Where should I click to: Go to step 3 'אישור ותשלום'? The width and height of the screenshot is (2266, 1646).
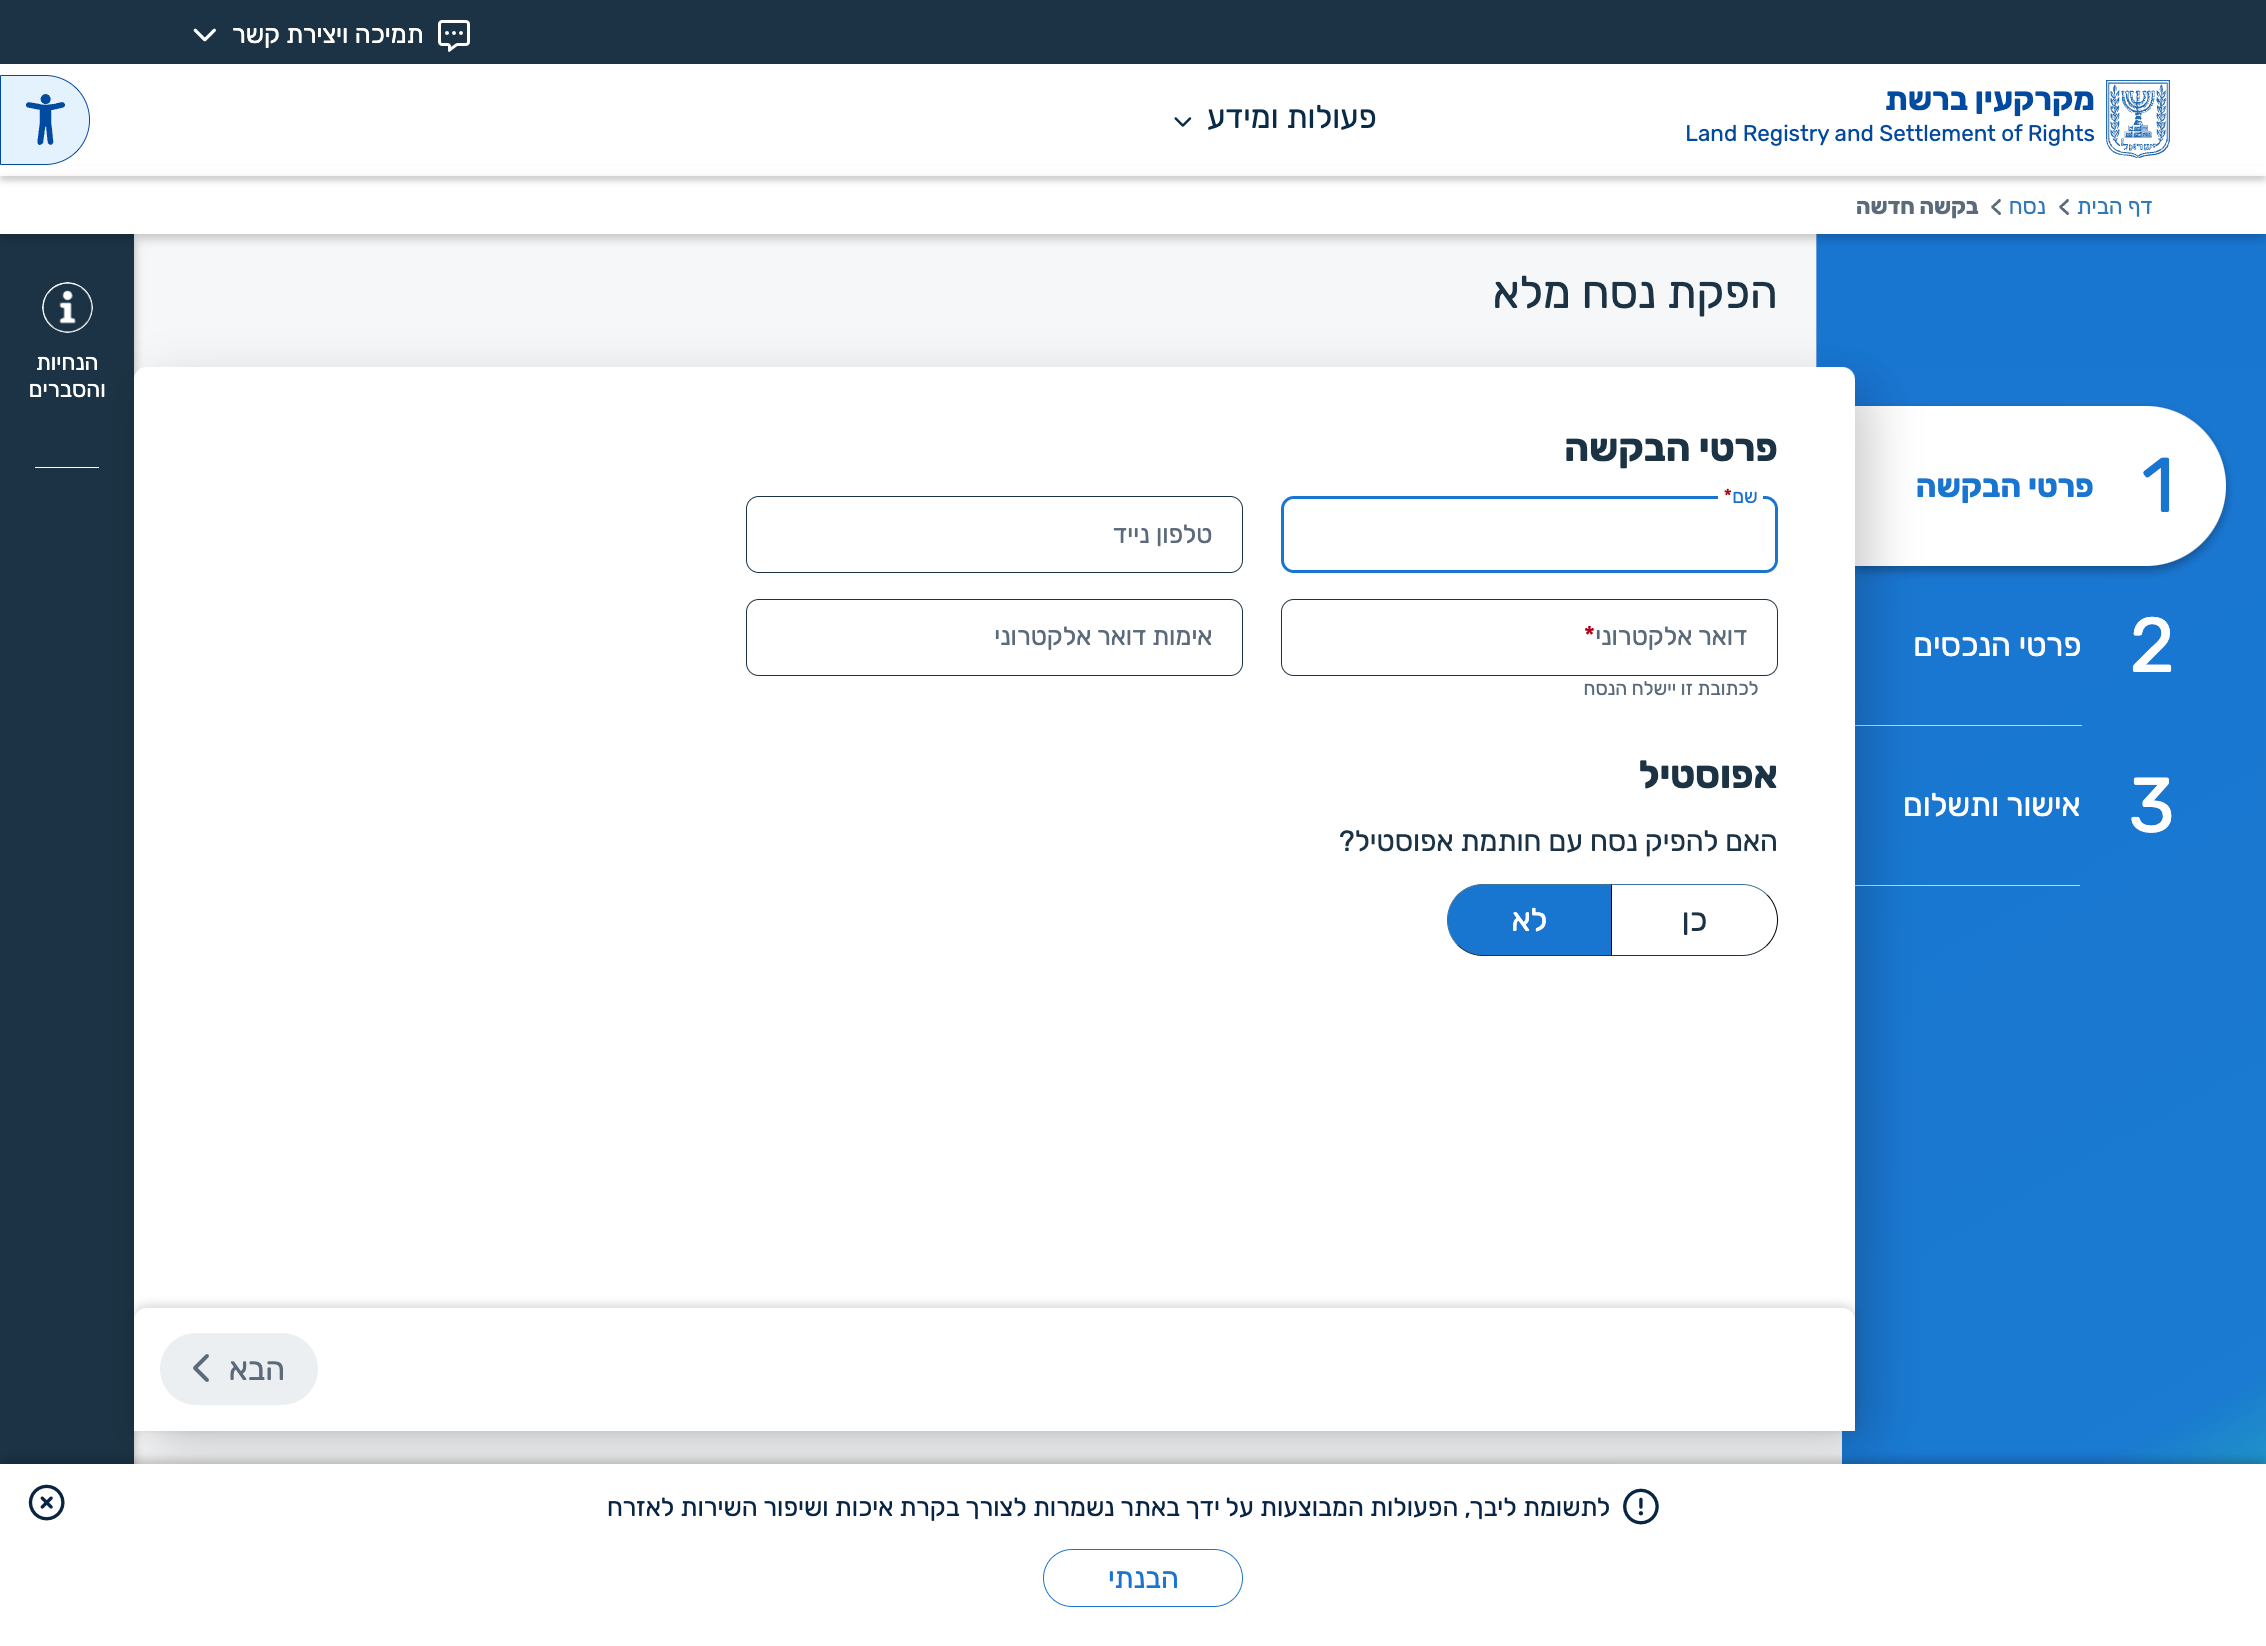(2040, 805)
